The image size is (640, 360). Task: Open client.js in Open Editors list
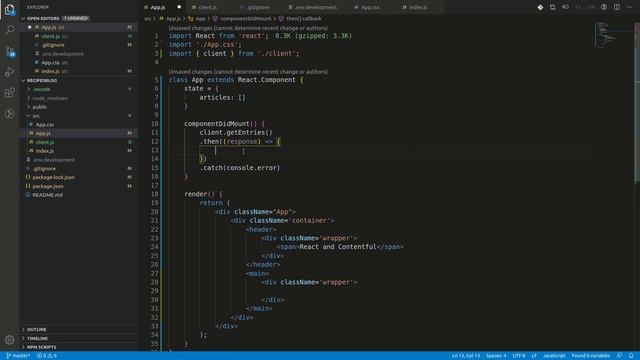coord(79,36)
